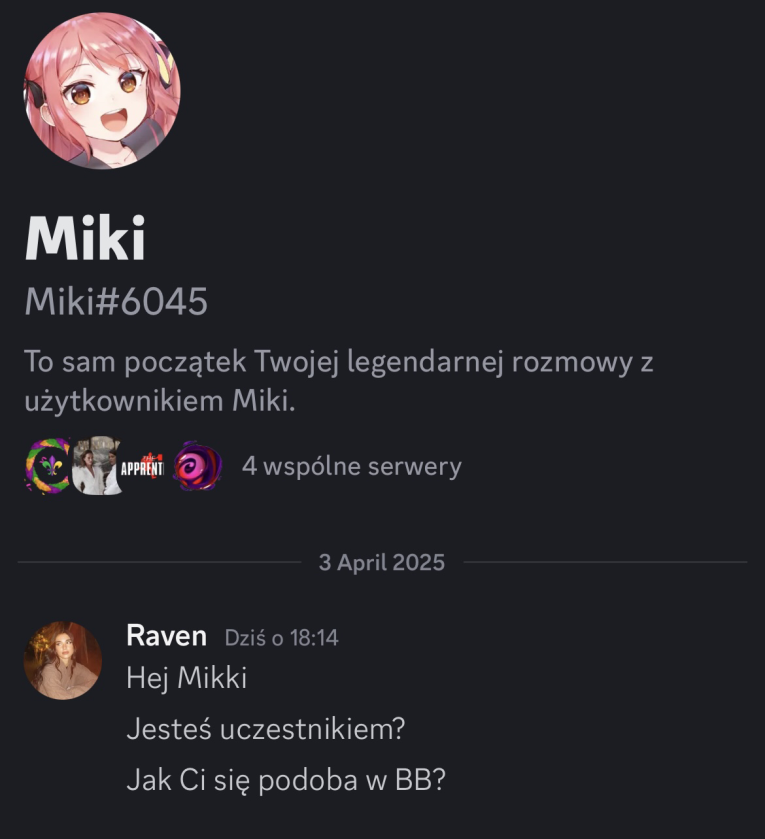
Task: Click Raven's profile picture beside the message
Action: (63, 660)
